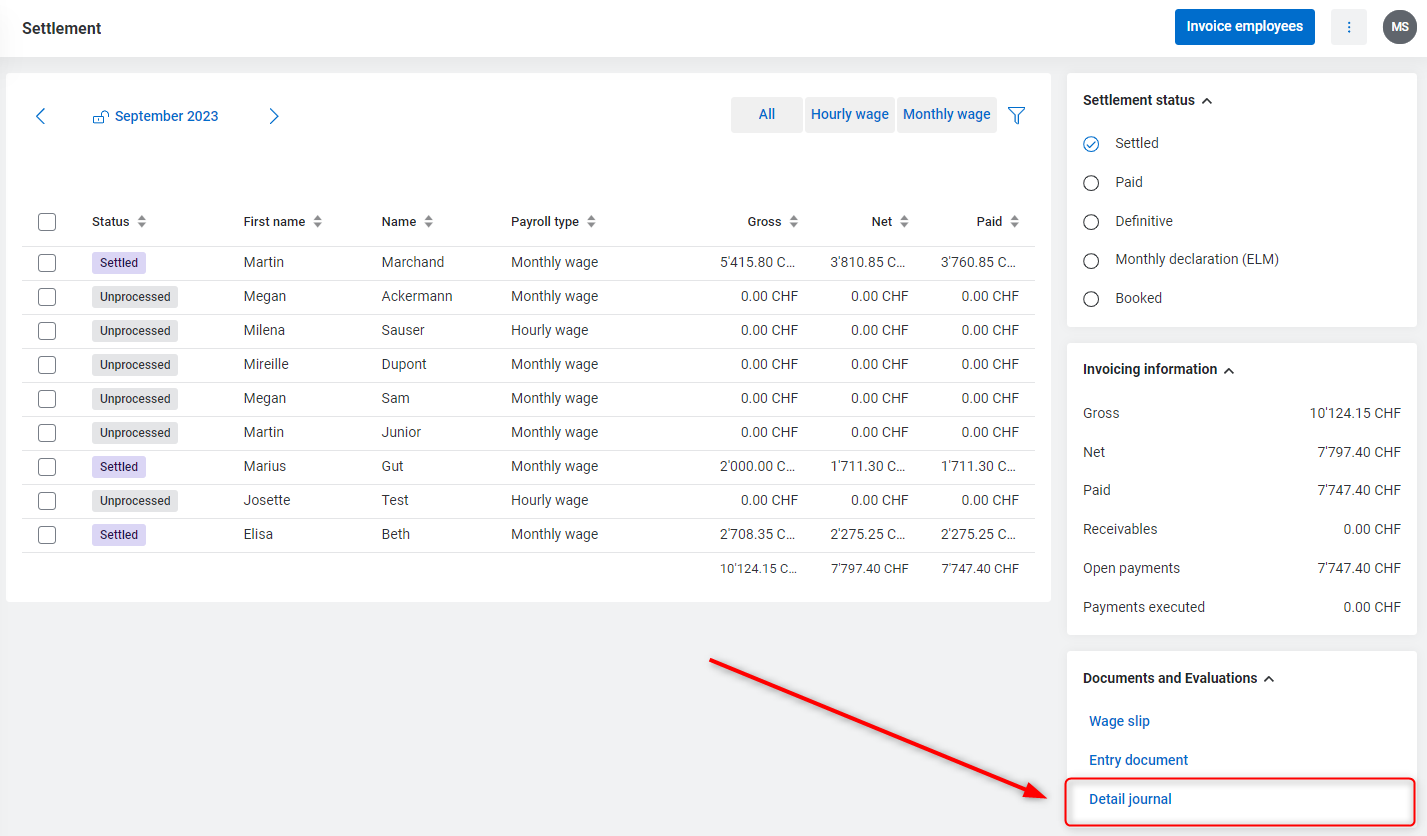Sort by Payroll type column arrows
The height and width of the screenshot is (836, 1427).
591,222
